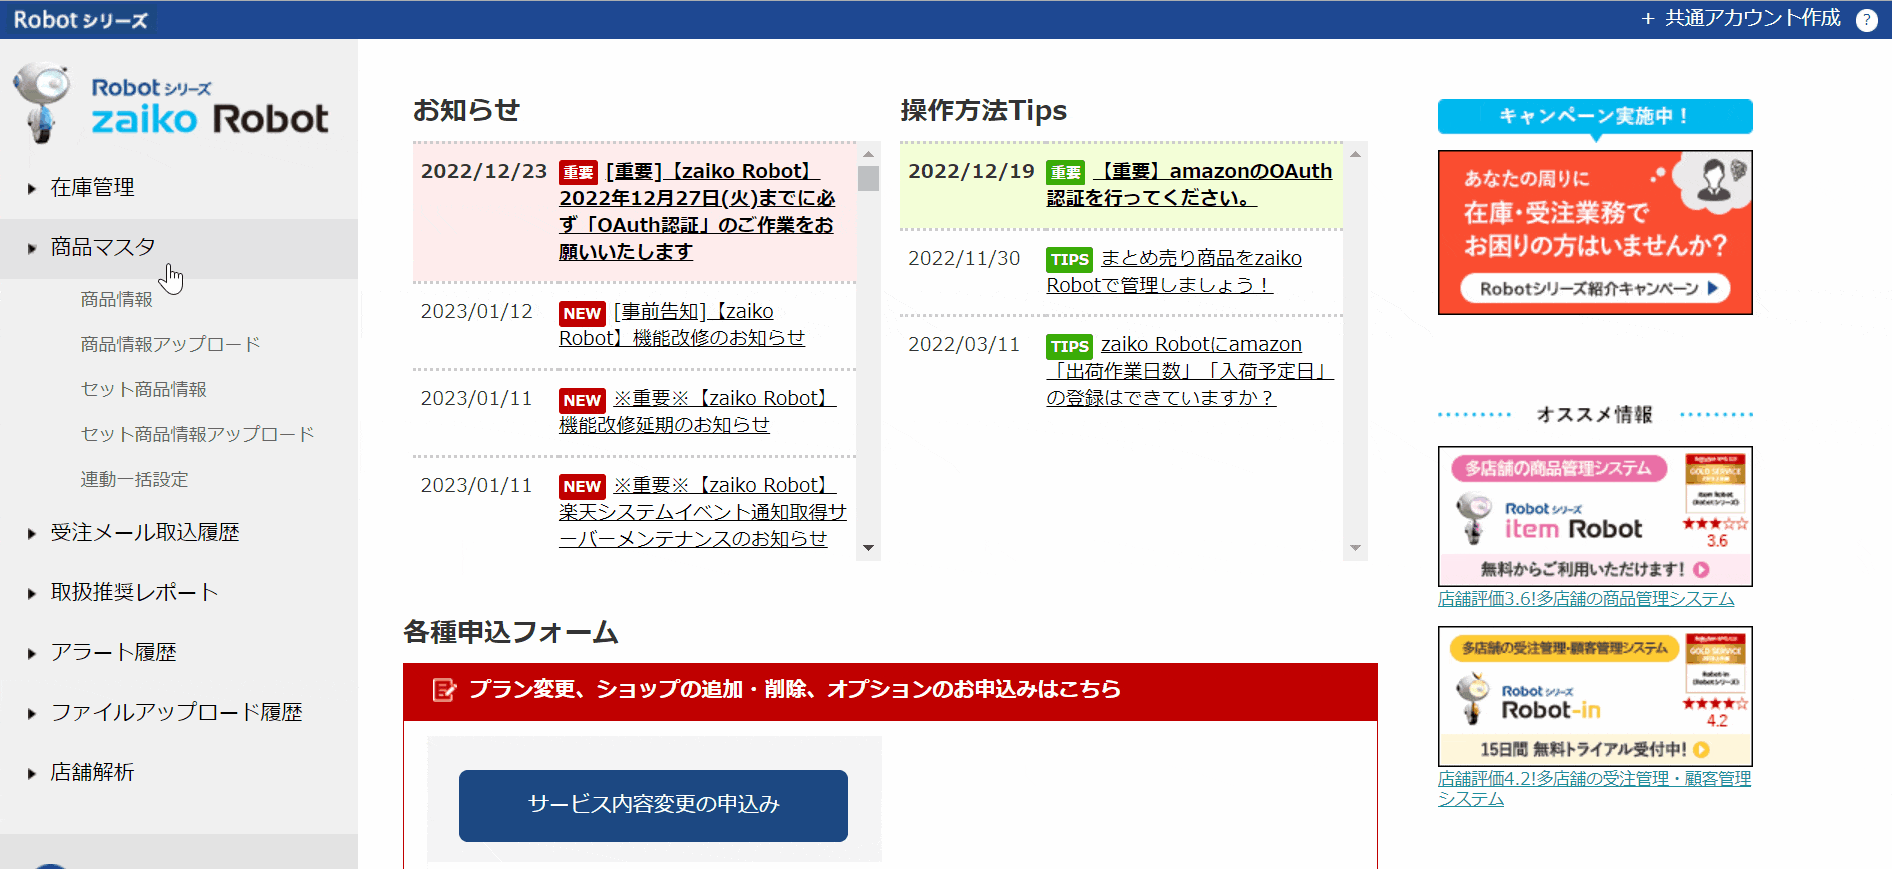Viewport: 1892px width, 869px height.
Task: Open 機能改修延期のお知らせ link
Action: [697, 411]
